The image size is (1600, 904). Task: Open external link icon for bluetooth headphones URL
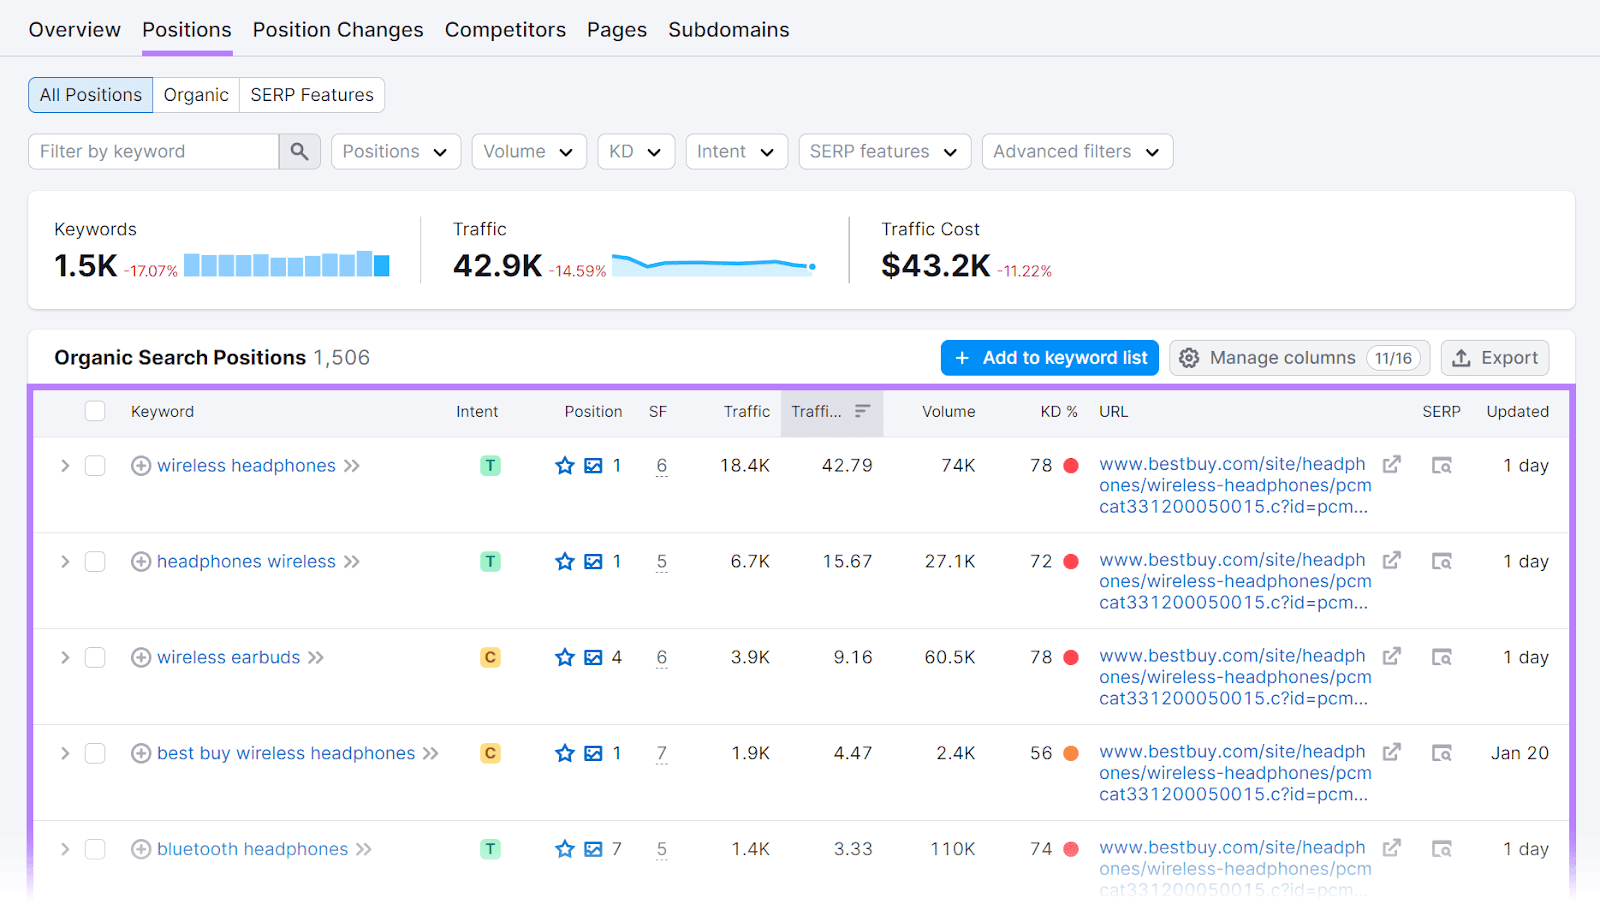coord(1392,847)
